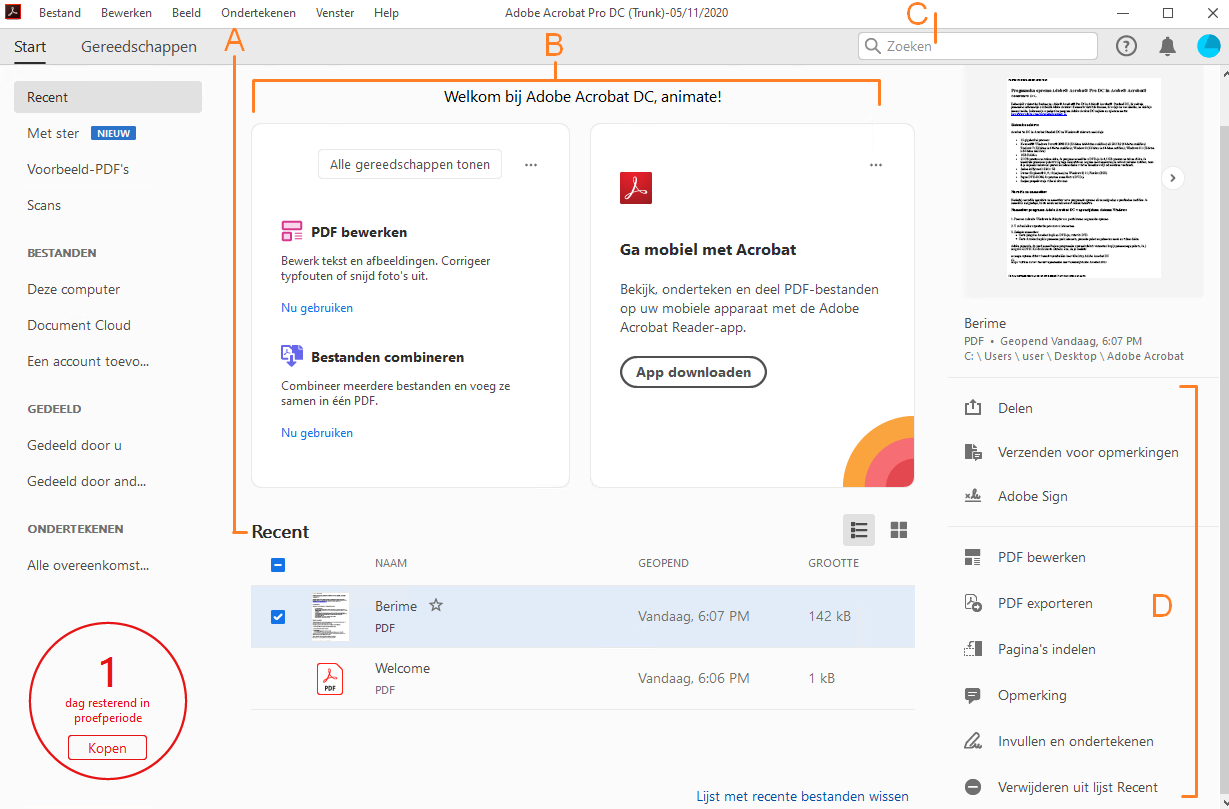This screenshot has height=809, width=1229.
Task: Click the Adobe Sign icon
Action: (x=973, y=496)
